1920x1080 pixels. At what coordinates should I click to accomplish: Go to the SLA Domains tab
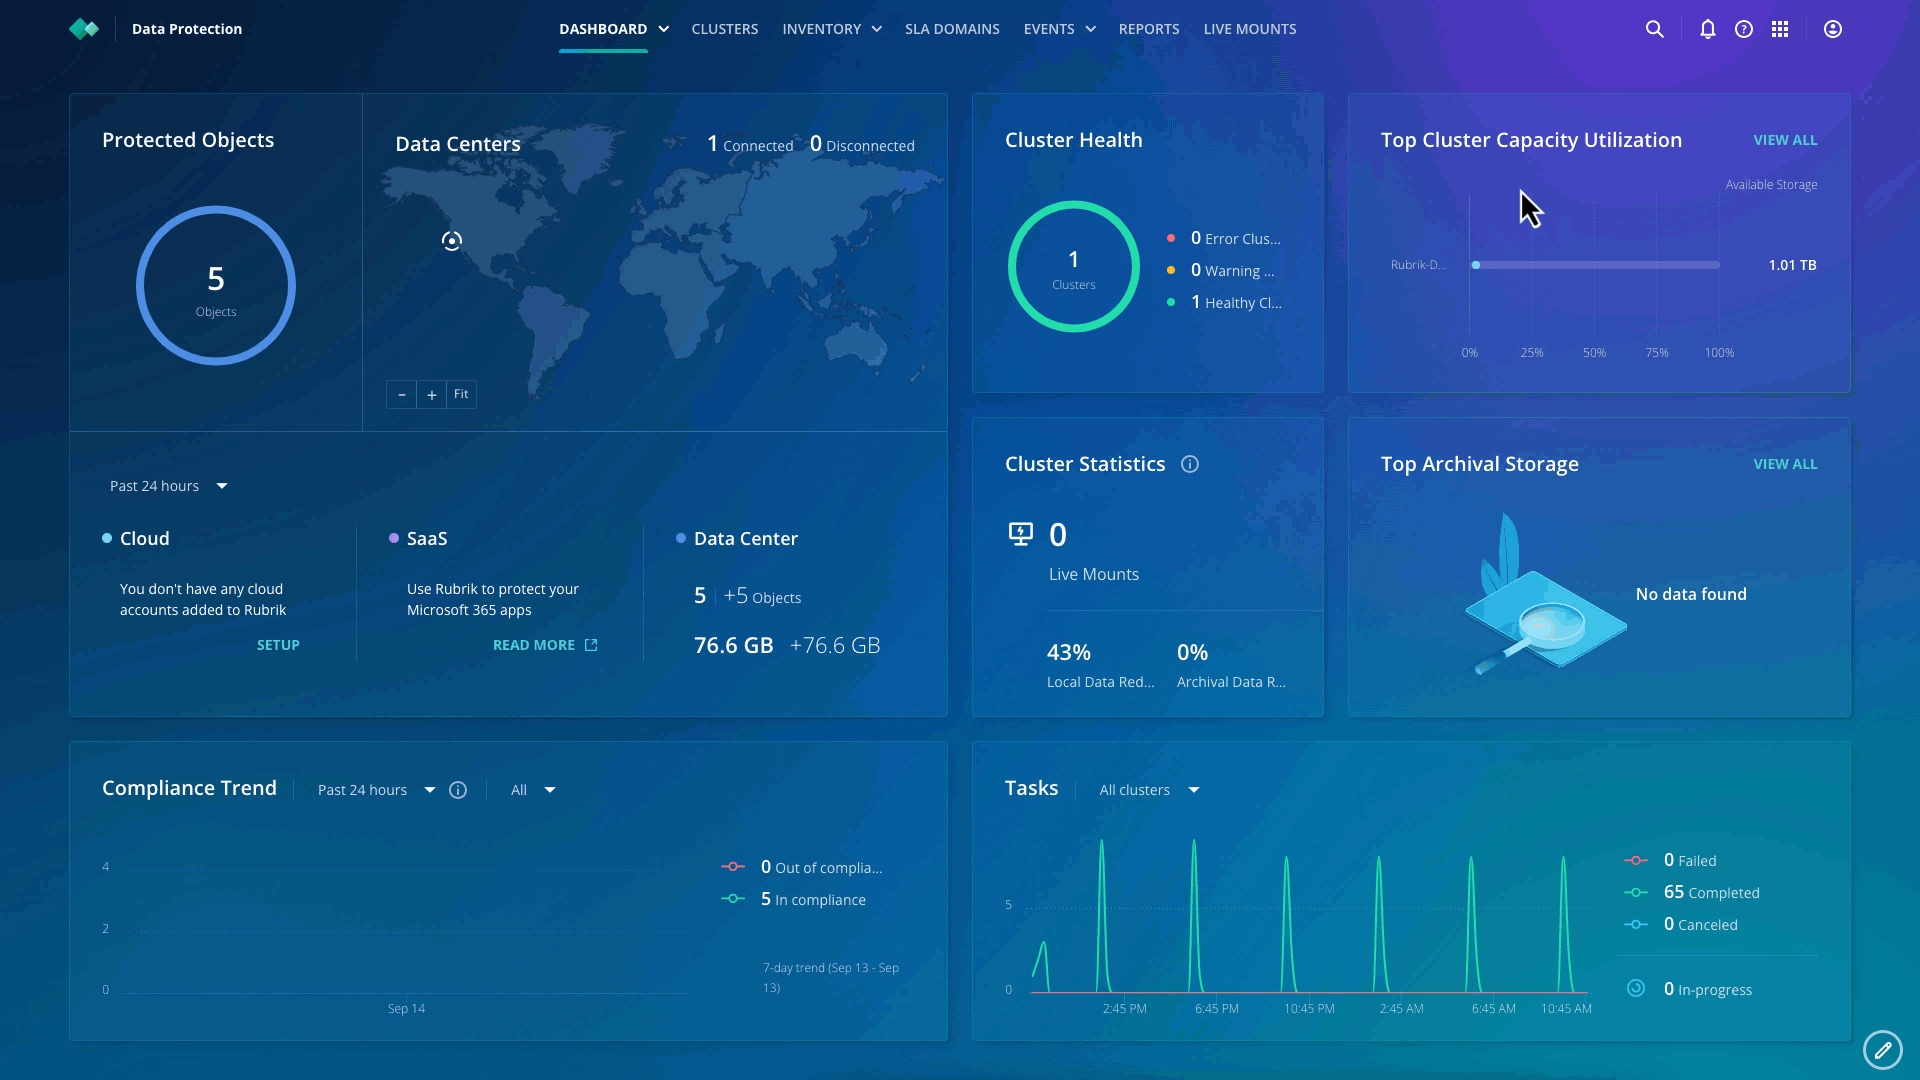pyautogui.click(x=952, y=29)
